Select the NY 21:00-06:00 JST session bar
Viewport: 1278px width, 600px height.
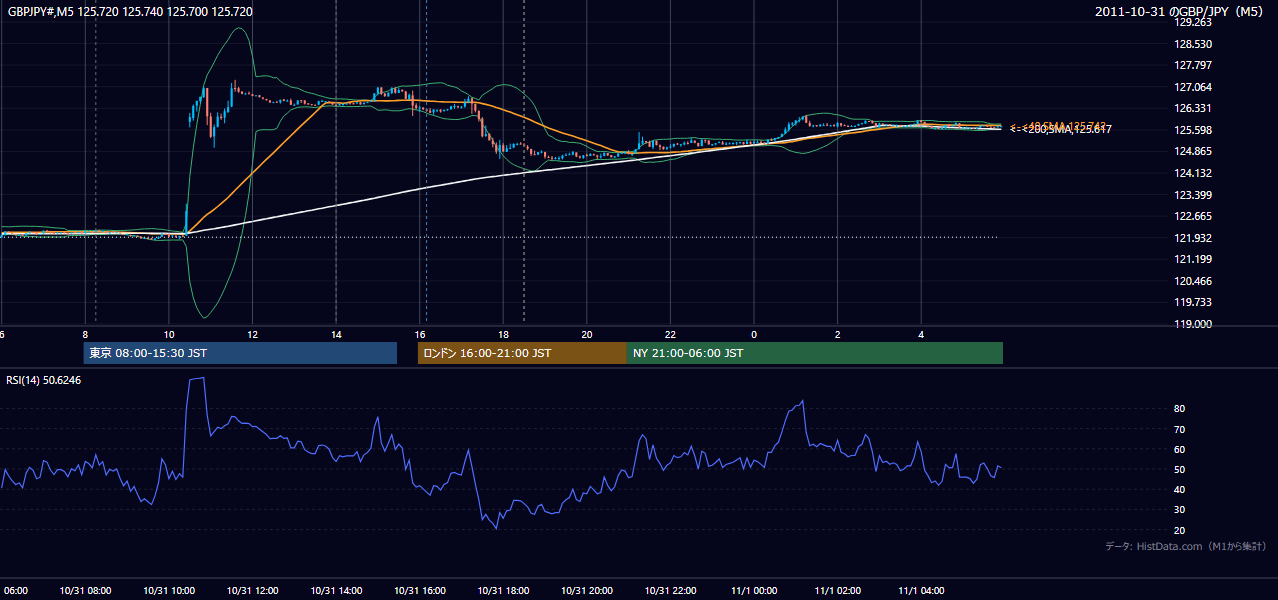tap(815, 353)
